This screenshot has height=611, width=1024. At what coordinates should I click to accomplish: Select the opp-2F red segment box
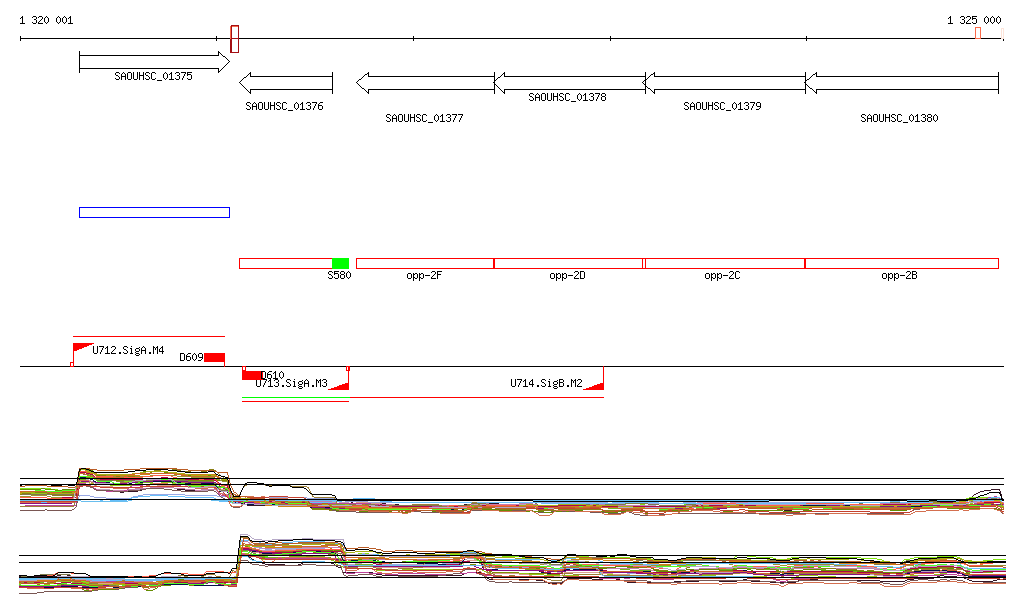point(425,264)
